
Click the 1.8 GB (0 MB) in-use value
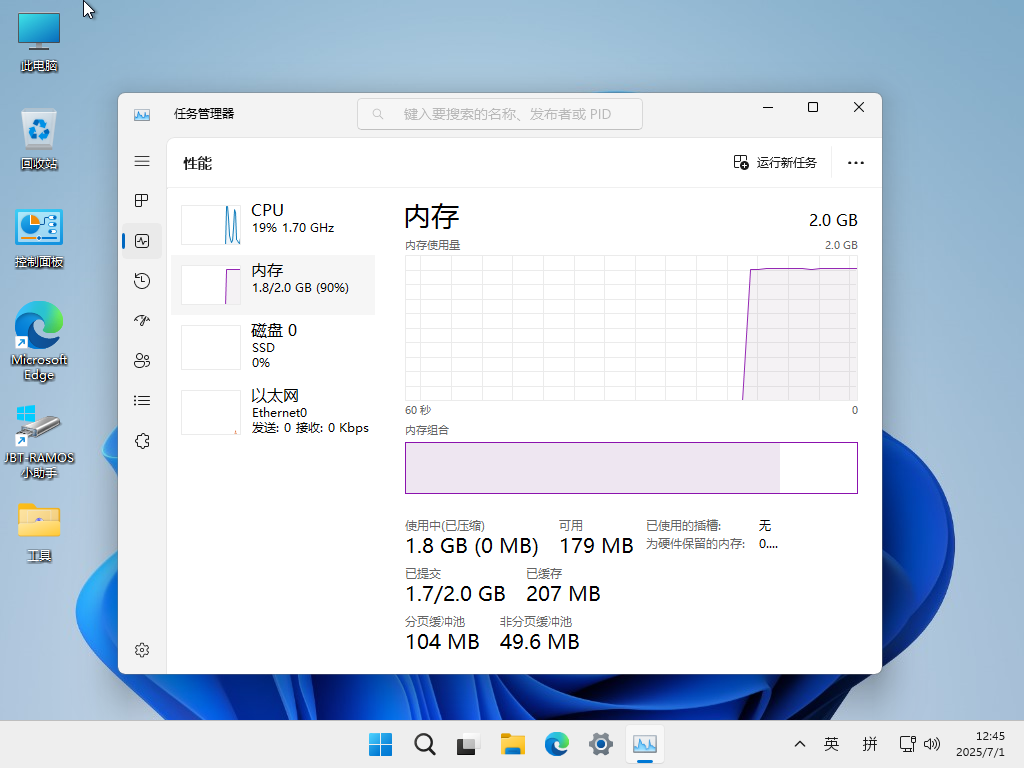472,546
